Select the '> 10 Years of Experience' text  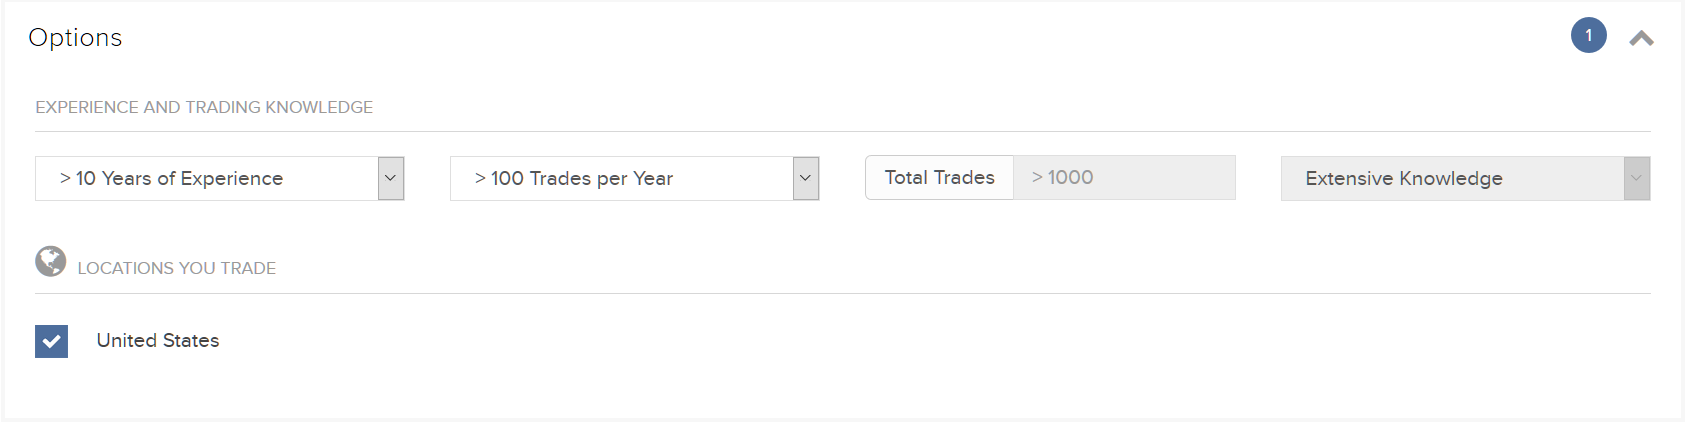171,178
